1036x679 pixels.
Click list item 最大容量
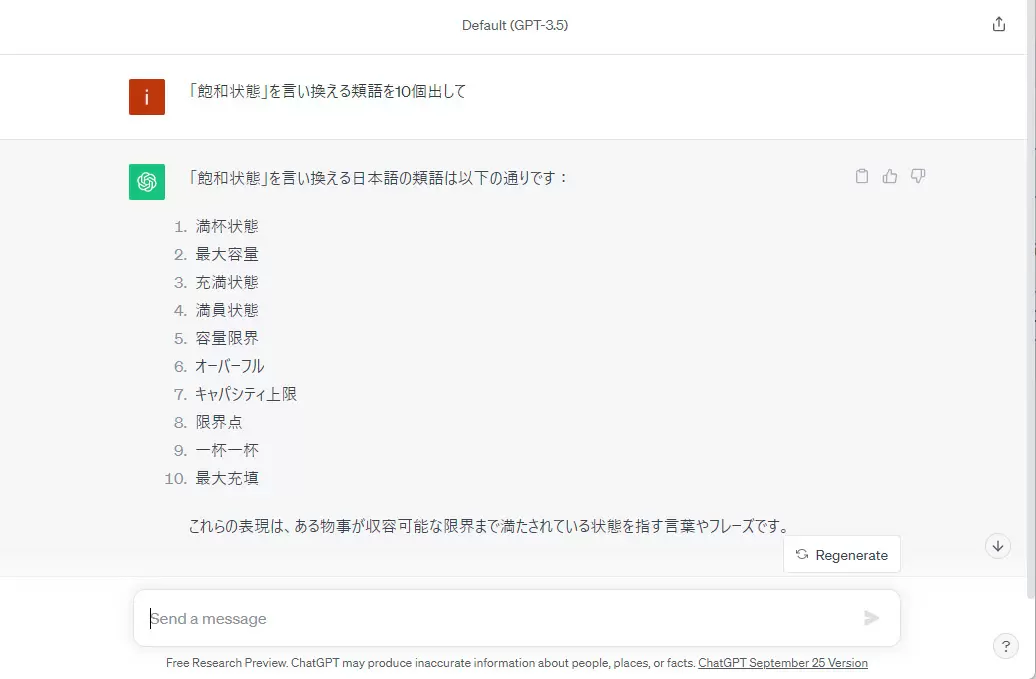(x=227, y=254)
